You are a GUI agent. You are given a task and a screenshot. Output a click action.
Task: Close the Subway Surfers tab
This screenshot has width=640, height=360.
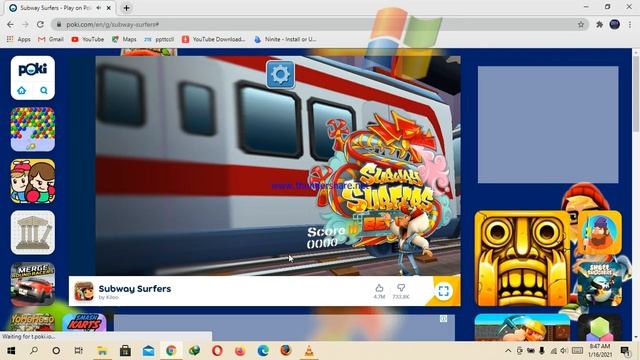click(109, 8)
